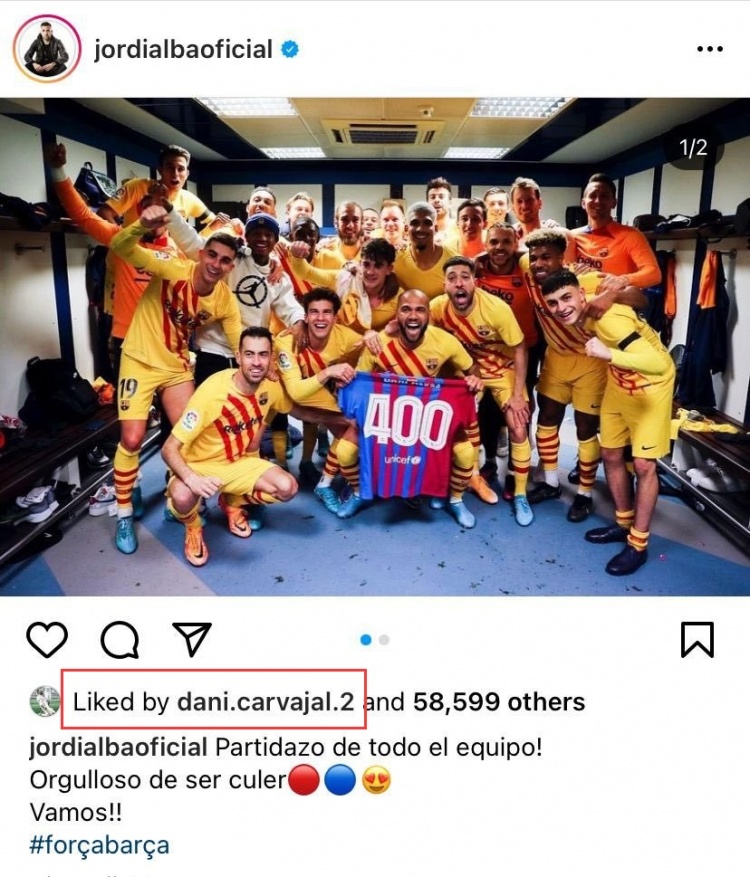Select the first blue carousel dot
The height and width of the screenshot is (877, 750).
(366, 640)
